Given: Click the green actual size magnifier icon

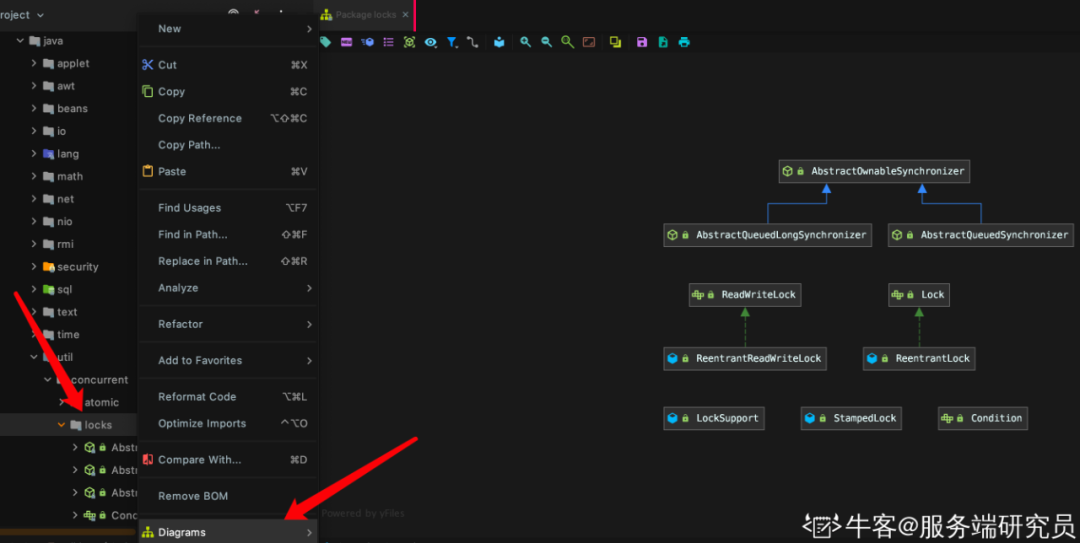Looking at the screenshot, I should point(568,42).
